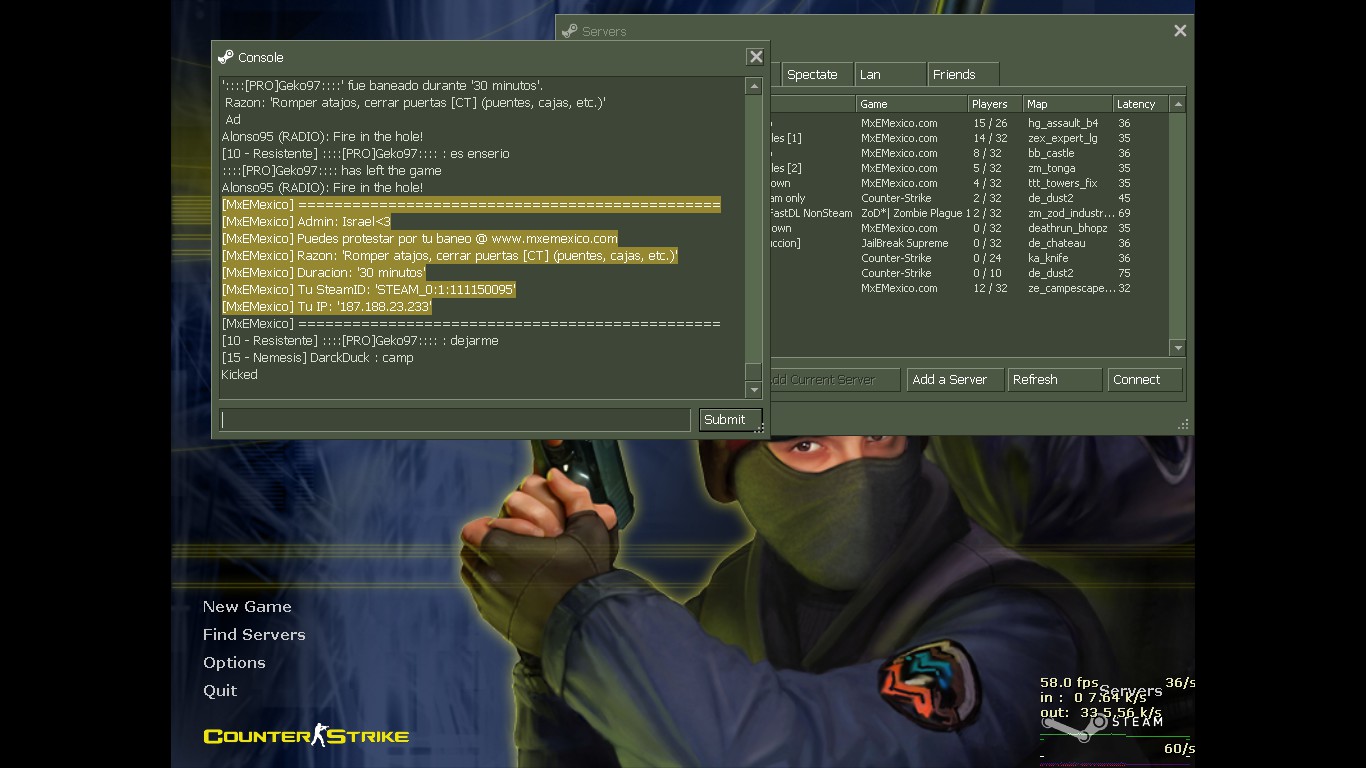Click the 'Kicked' console line
The image size is (1366, 768).
239,375
